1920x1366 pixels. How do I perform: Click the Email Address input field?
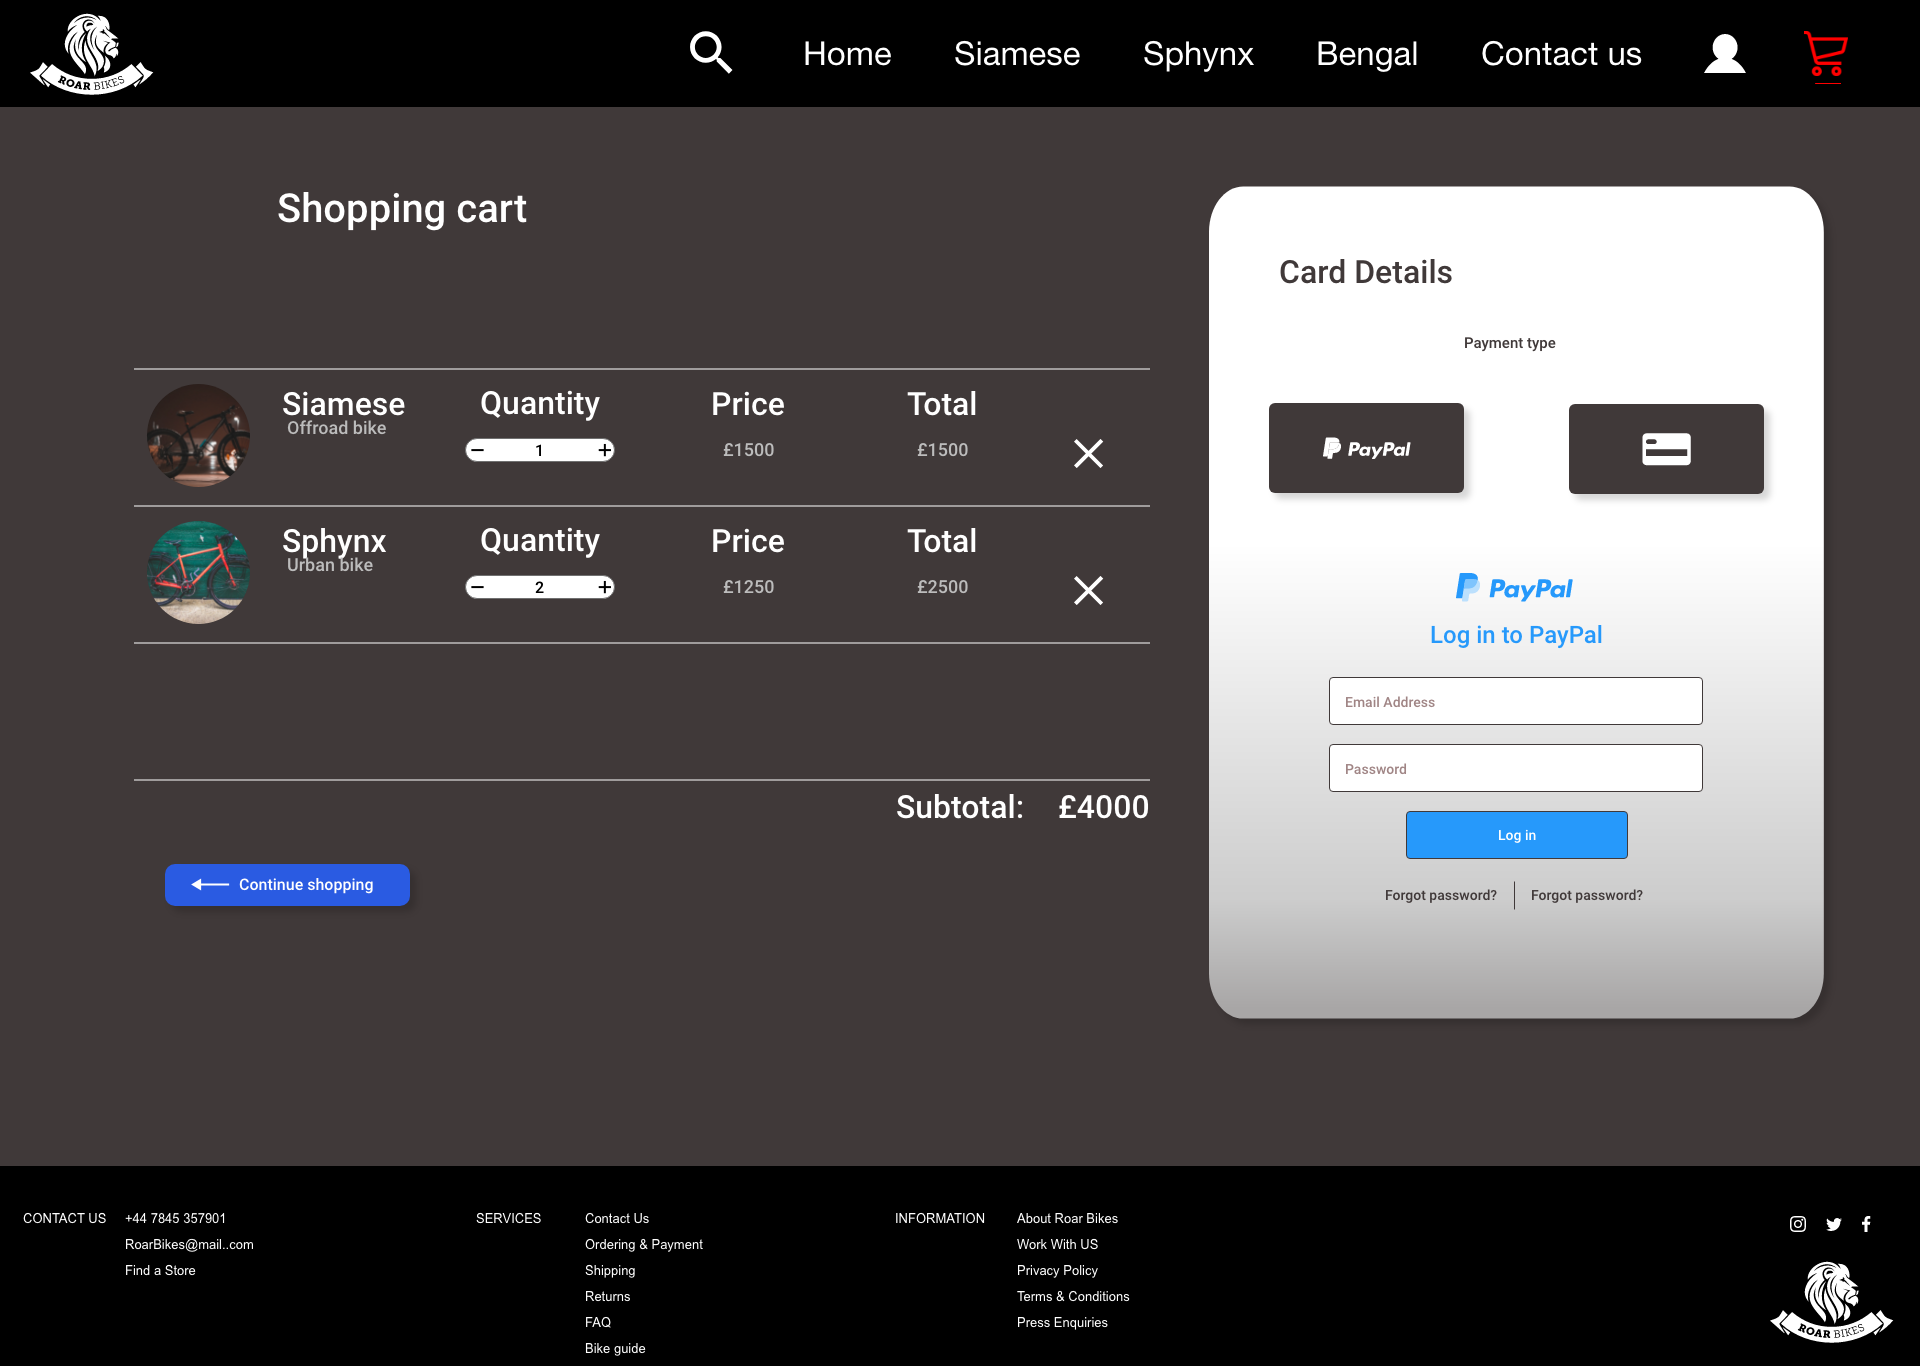(1515, 701)
